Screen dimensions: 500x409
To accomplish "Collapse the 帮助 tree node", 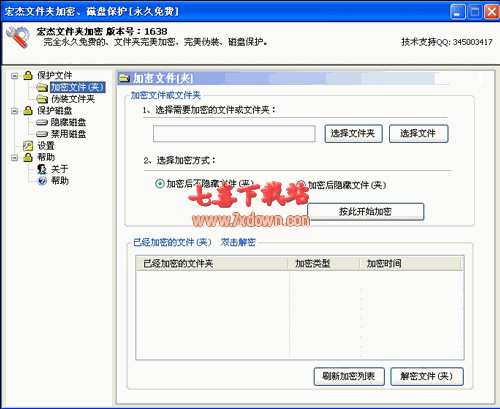I will [14, 157].
